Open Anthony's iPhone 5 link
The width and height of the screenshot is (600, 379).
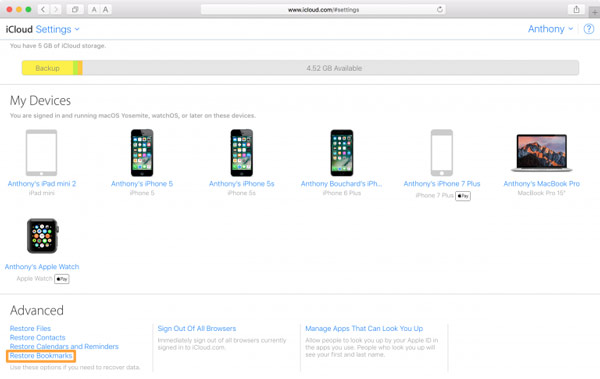[x=142, y=184]
